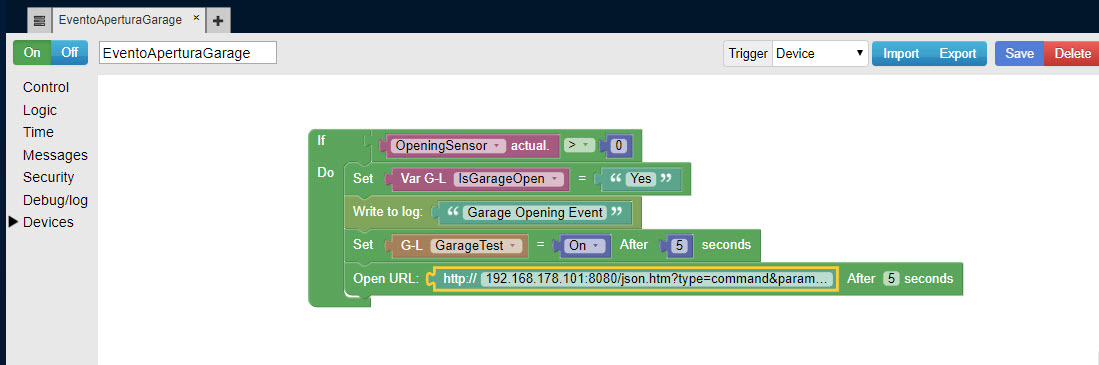
Task: Delete the event
Action: point(1072,53)
